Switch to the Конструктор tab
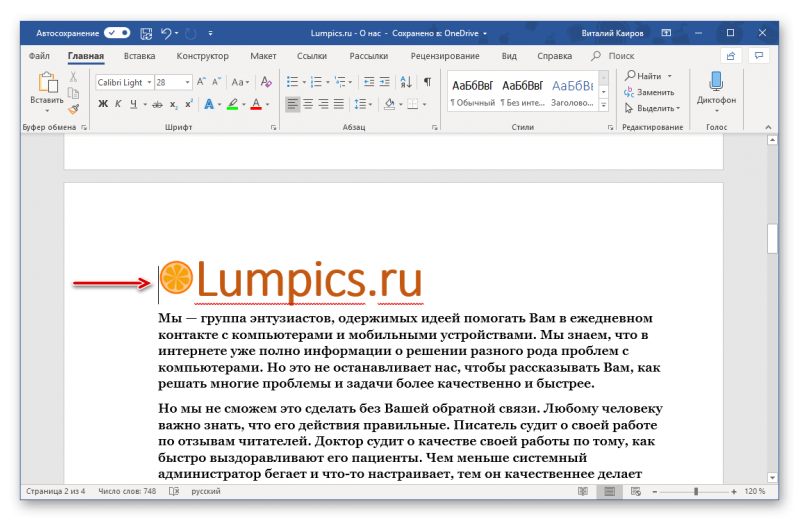Viewport: 800px width, 521px height. click(203, 56)
